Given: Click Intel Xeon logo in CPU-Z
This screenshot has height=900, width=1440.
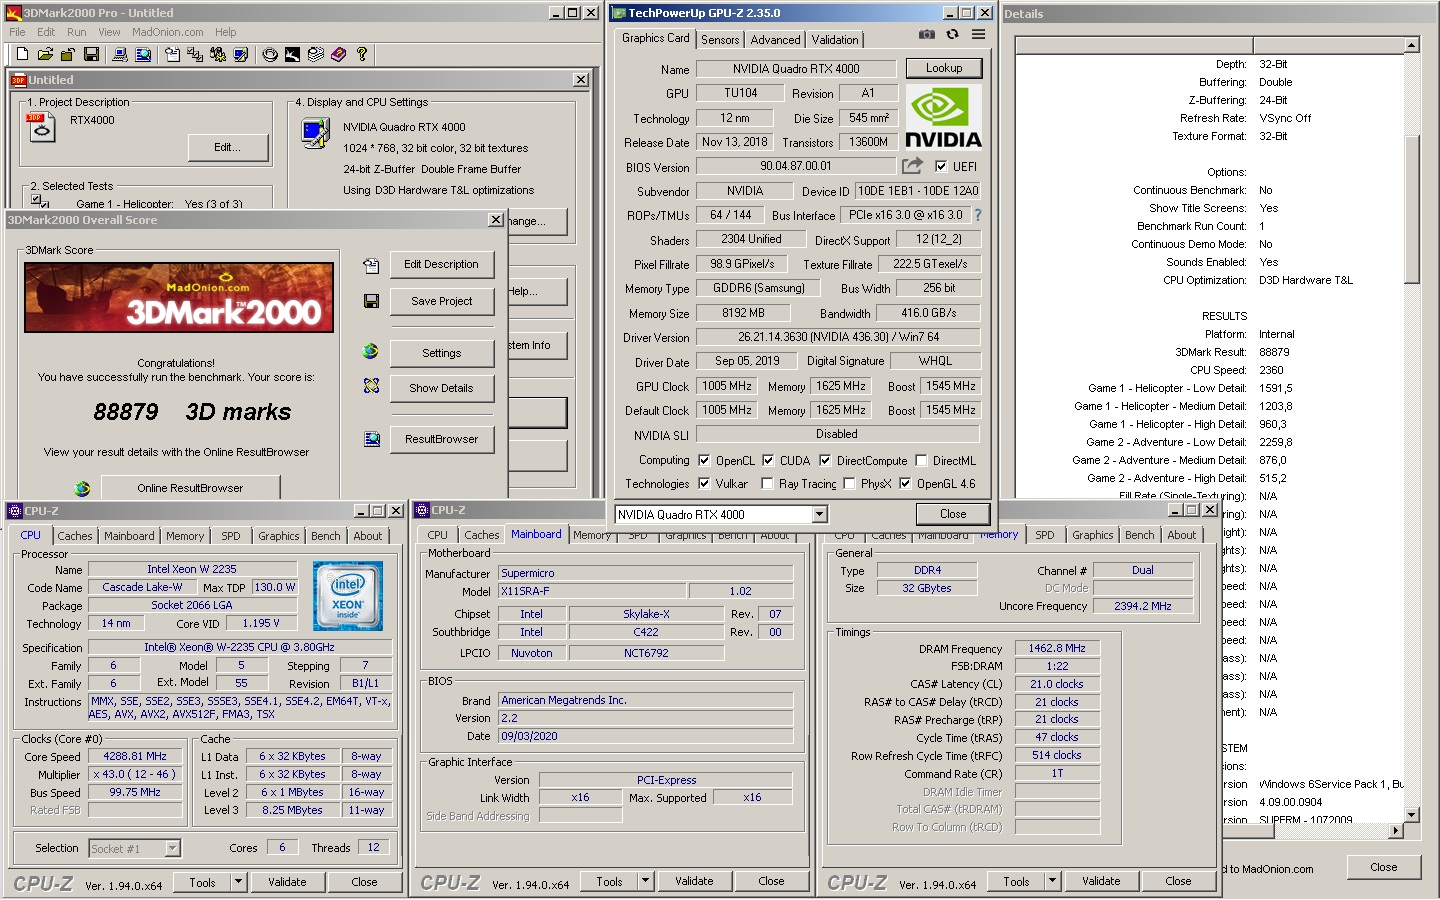Looking at the screenshot, I should coord(347,595).
